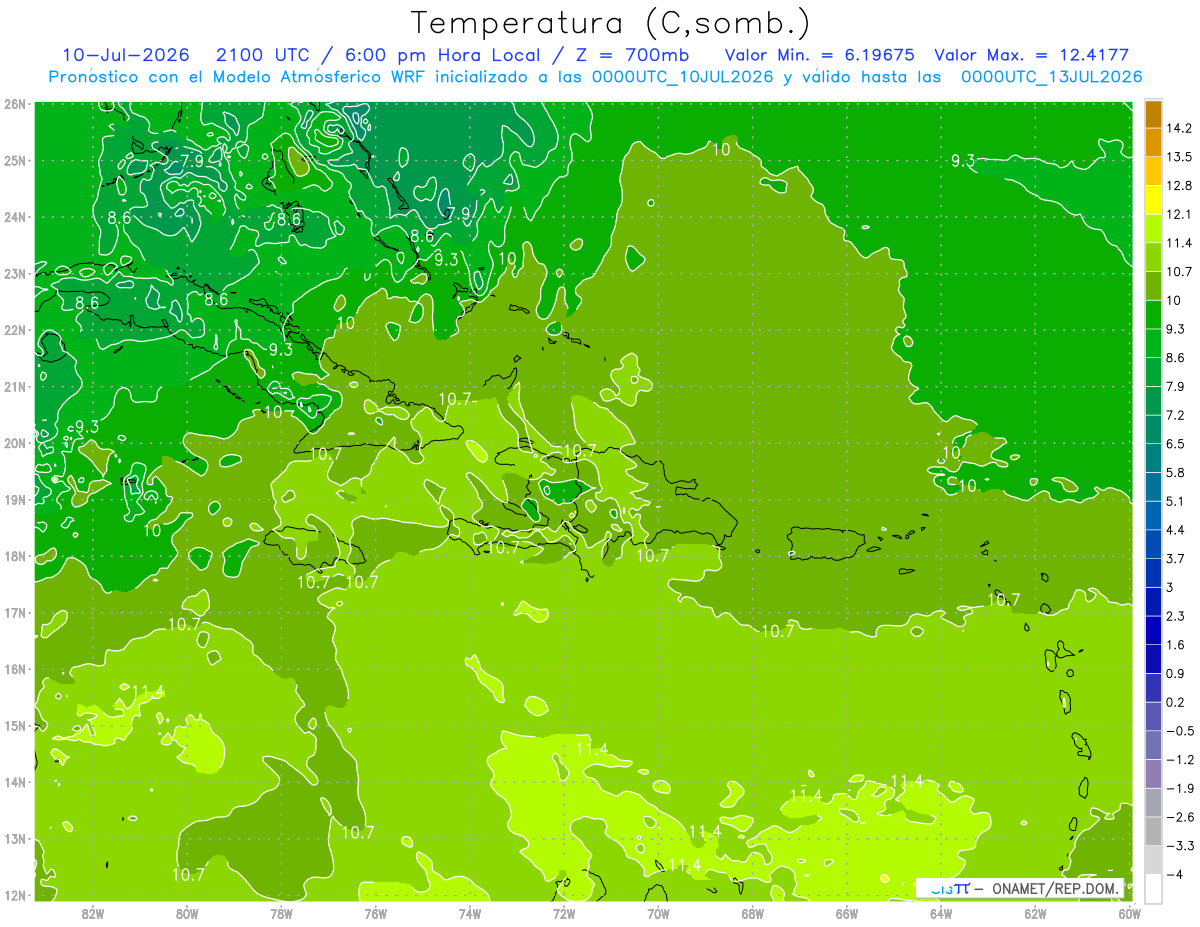Click the legend value '14.2'

point(1179,128)
